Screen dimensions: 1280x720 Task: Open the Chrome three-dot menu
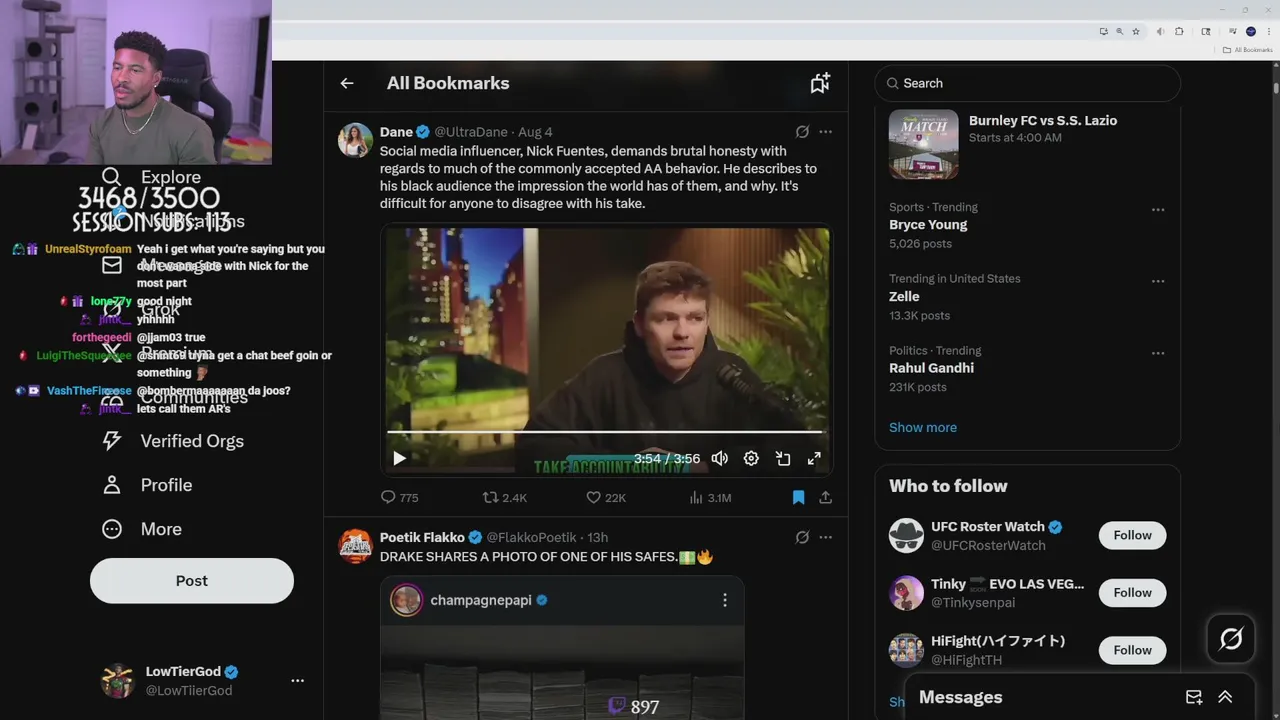pyautogui.click(x=1268, y=31)
